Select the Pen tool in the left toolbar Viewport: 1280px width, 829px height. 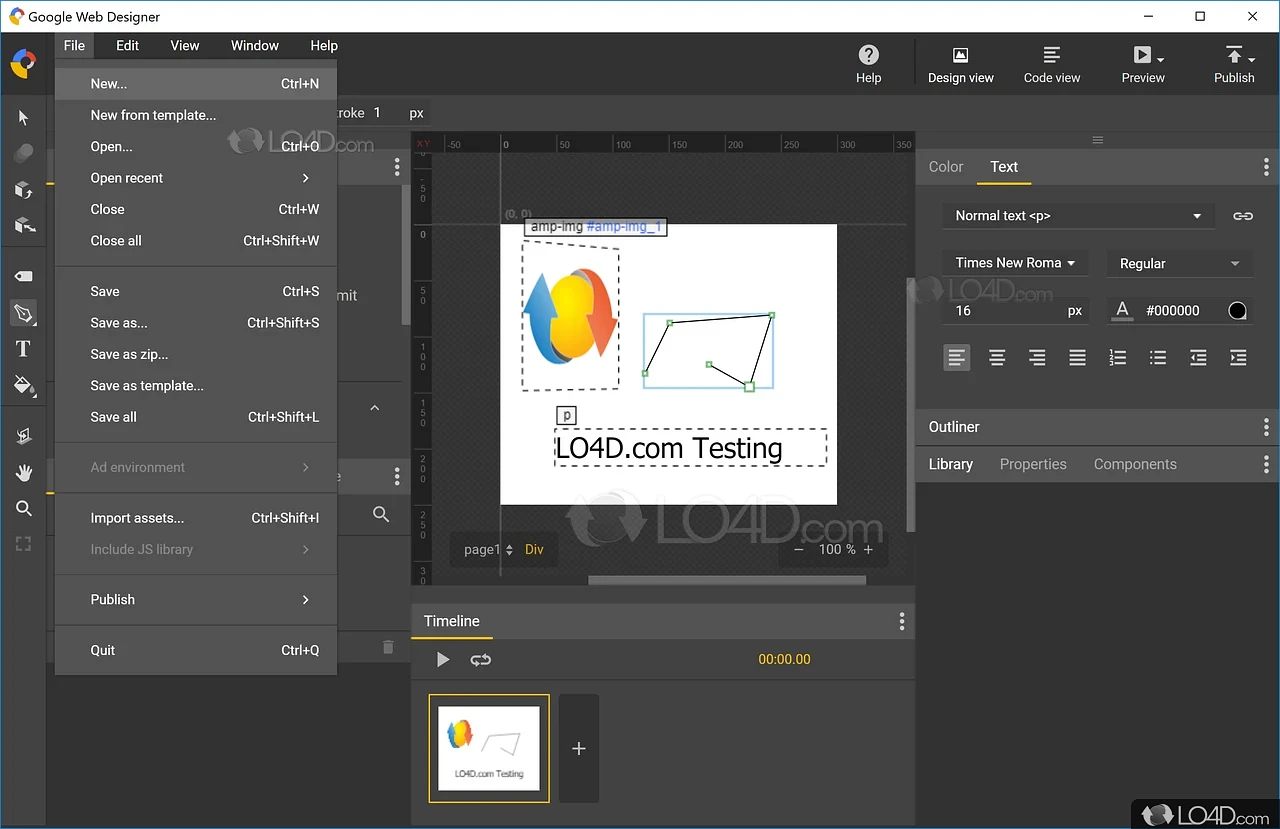pos(23,314)
